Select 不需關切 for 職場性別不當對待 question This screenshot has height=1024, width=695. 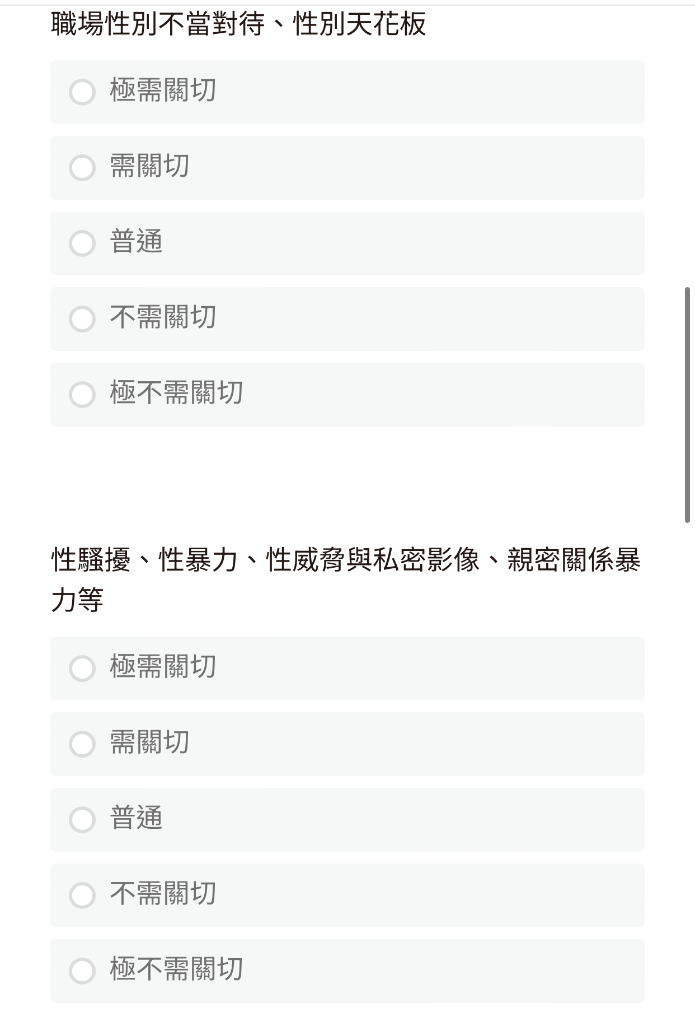(348, 319)
